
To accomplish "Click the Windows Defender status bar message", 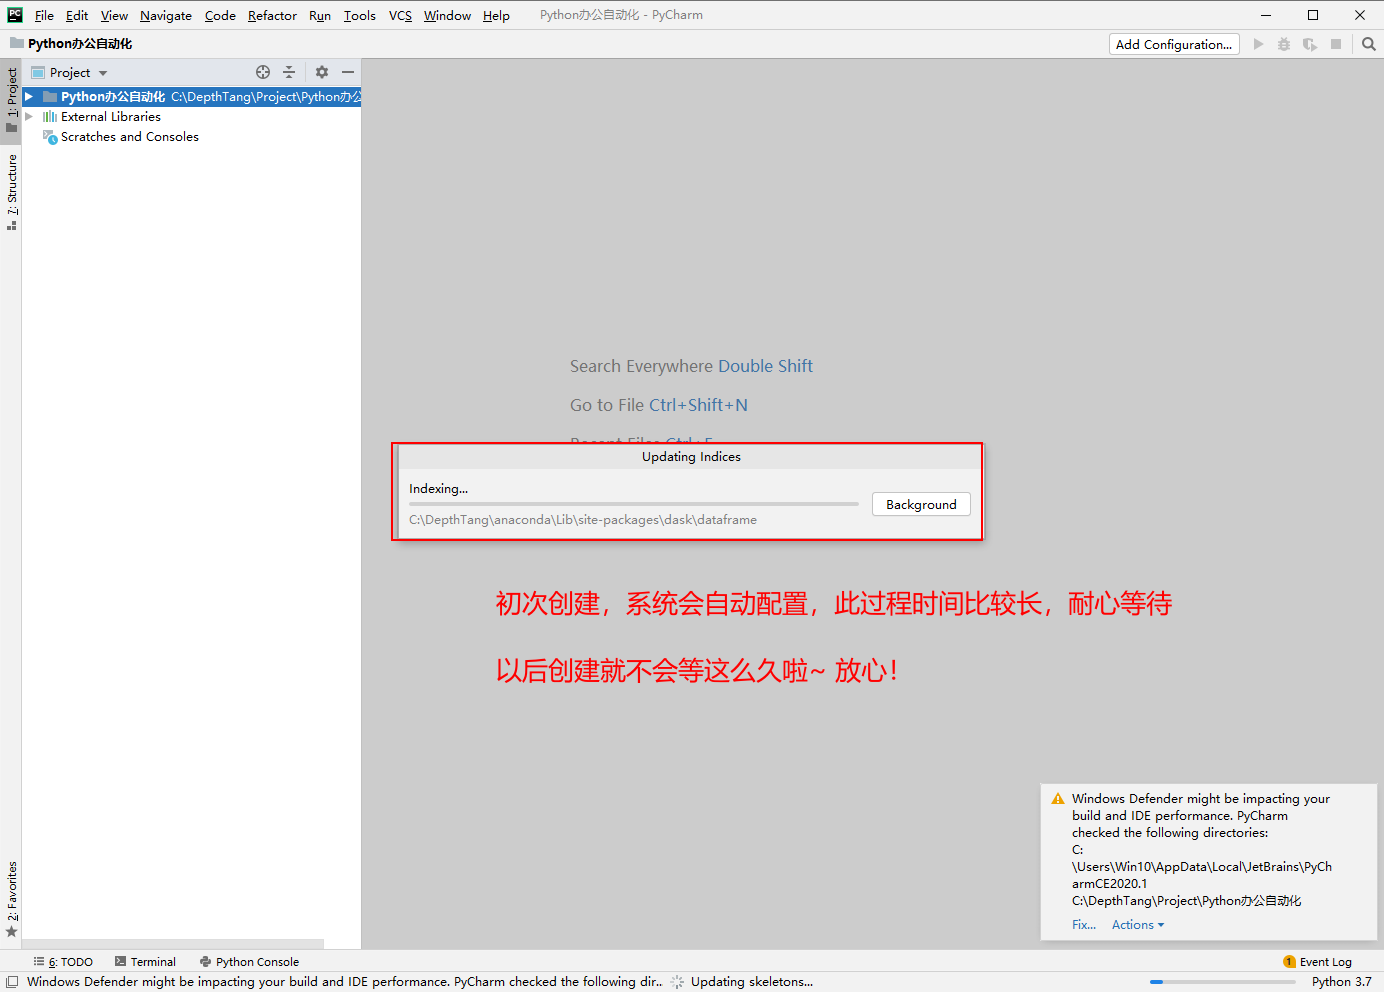I will click(x=344, y=982).
